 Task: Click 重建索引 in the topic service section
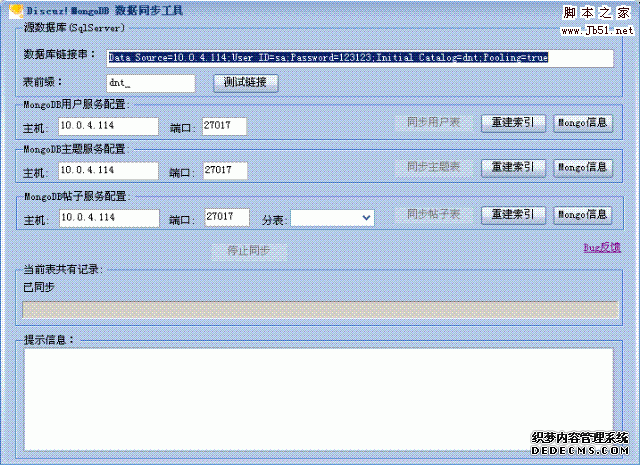coord(513,168)
